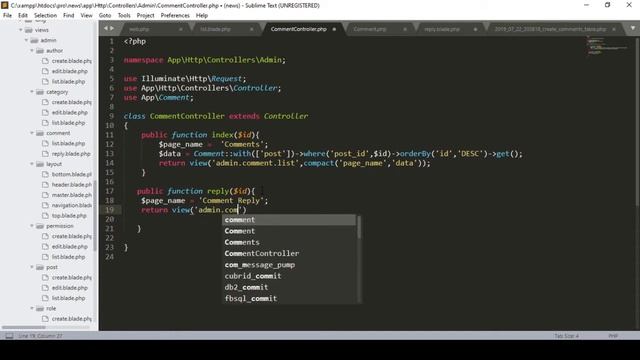This screenshot has height=360, width=640.
Task: Collapse the views folder
Action: (21, 30)
